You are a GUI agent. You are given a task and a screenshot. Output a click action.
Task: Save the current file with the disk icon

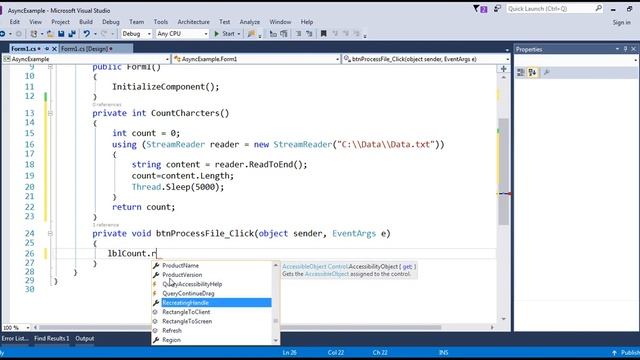(x=61, y=34)
